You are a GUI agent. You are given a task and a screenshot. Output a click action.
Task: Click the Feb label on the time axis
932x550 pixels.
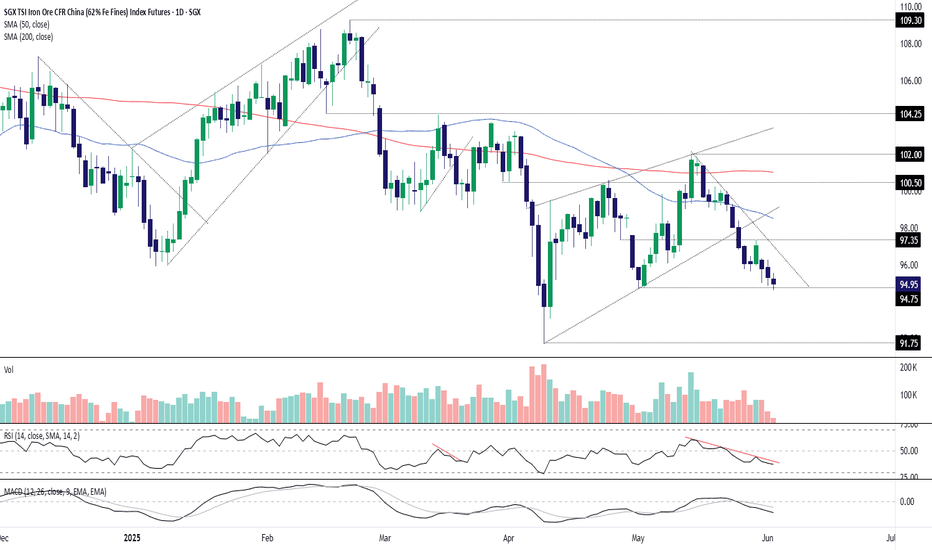coord(267,538)
